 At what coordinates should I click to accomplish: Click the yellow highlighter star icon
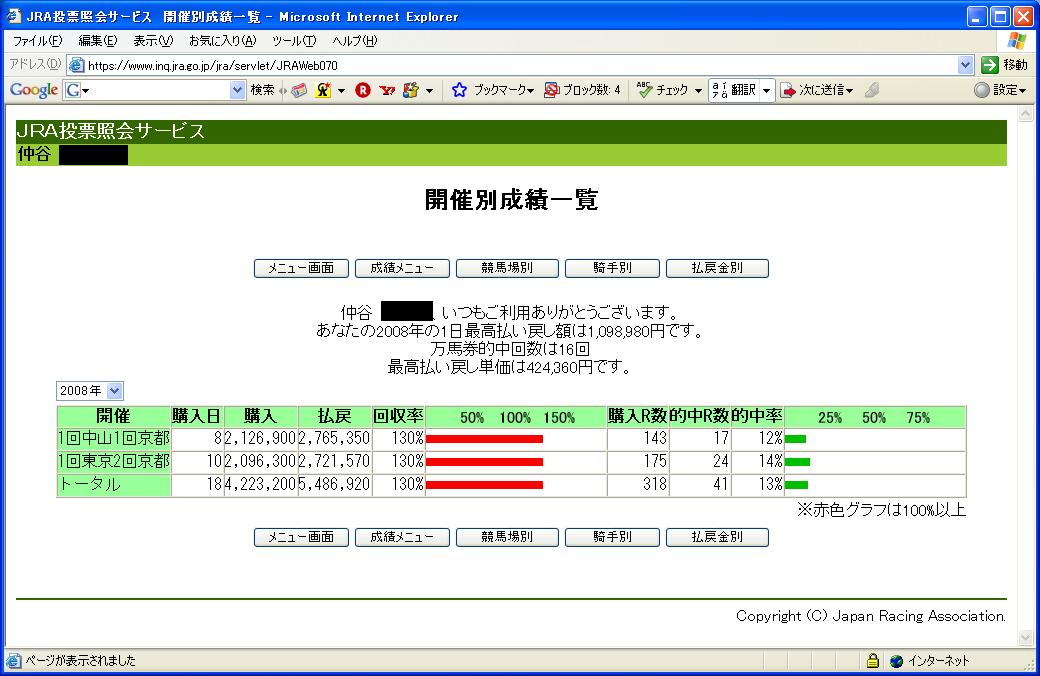(x=323, y=90)
